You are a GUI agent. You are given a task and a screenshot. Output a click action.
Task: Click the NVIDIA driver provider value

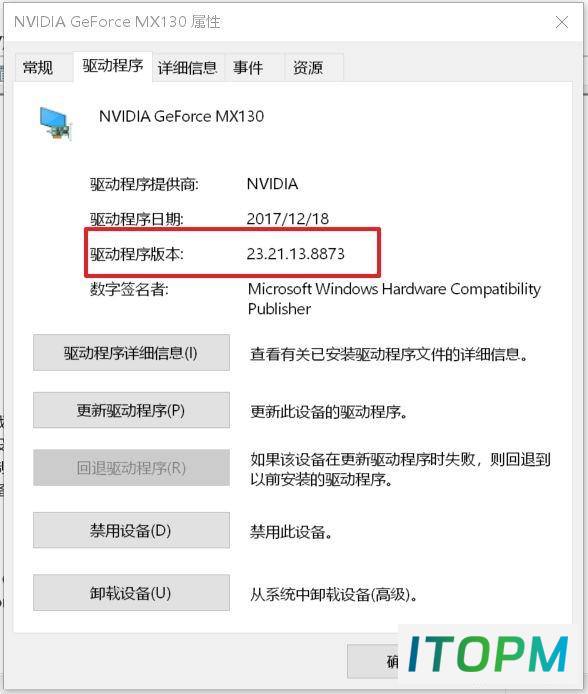pyautogui.click(x=272, y=184)
